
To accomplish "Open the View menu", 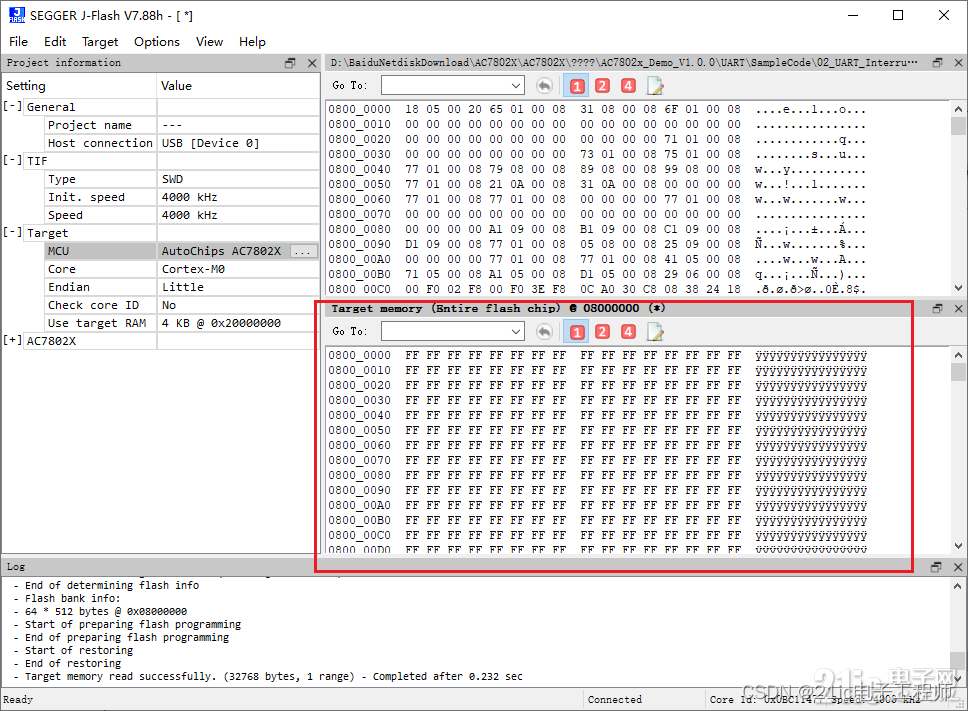I will [209, 41].
